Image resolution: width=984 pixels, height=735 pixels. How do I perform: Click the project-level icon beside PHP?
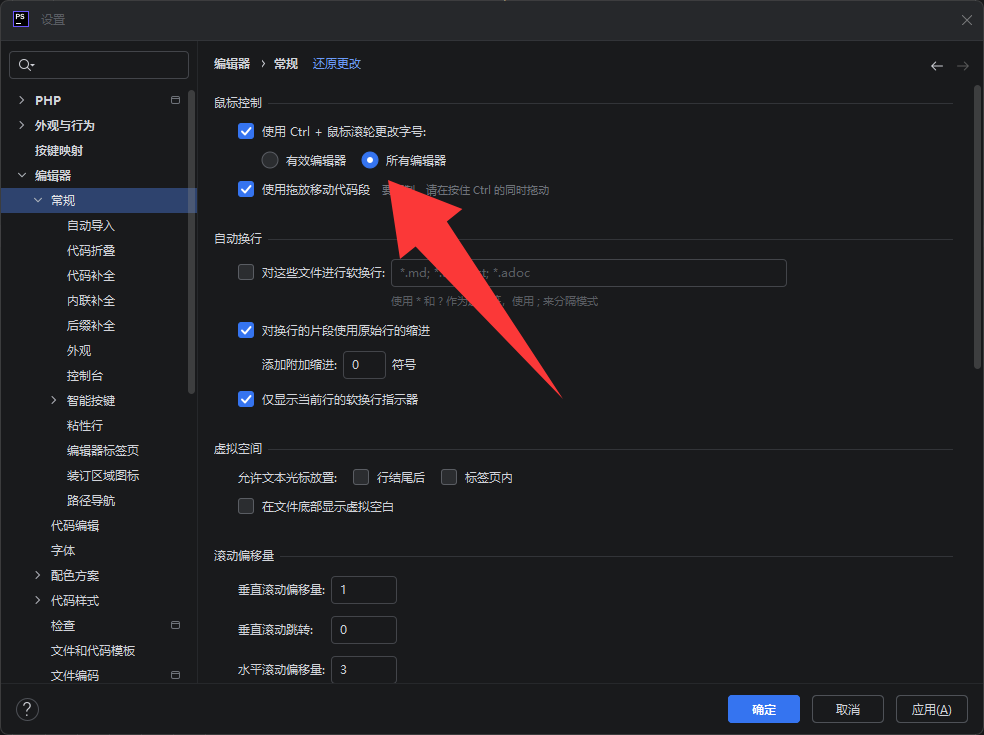(176, 100)
